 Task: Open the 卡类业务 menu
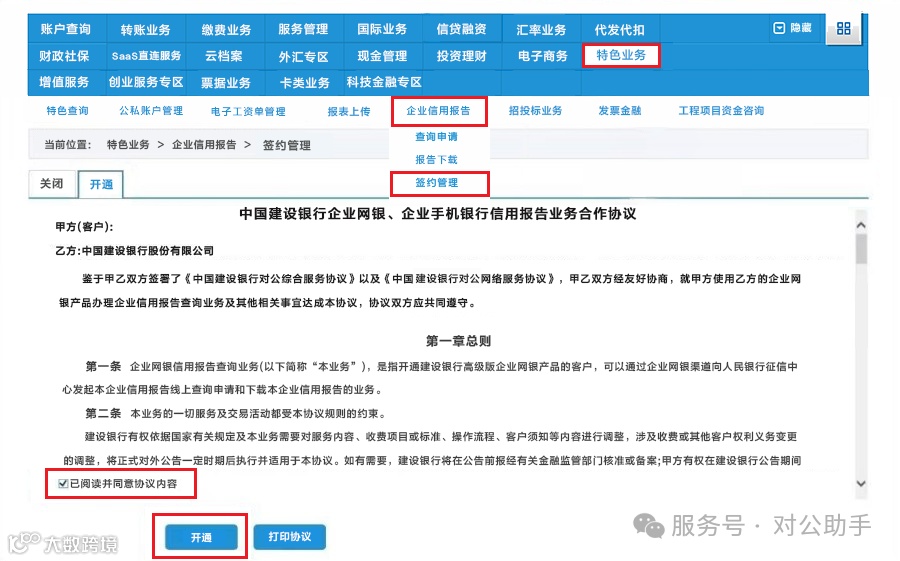[x=304, y=83]
